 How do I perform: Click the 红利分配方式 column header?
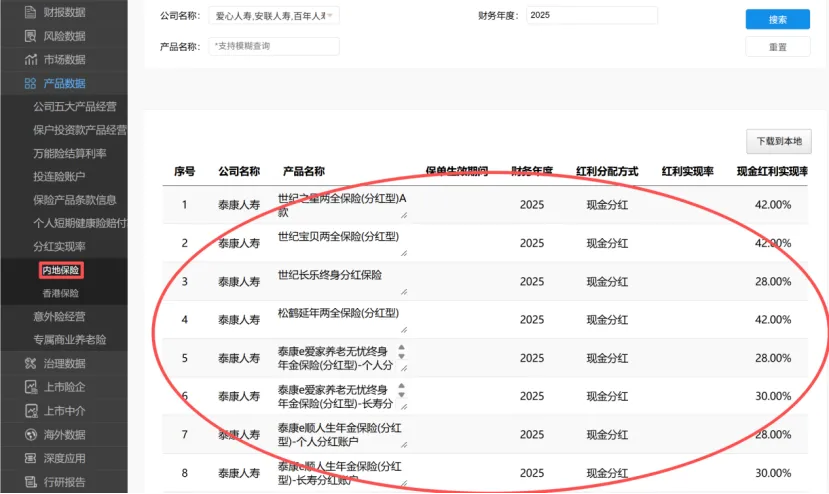[607, 171]
